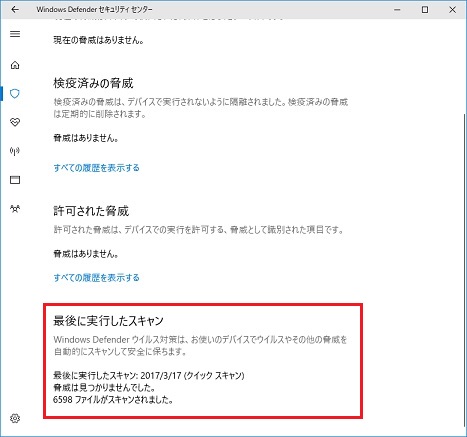Click the 6598 files scanned line
The height and width of the screenshot is (437, 467).
(113, 399)
